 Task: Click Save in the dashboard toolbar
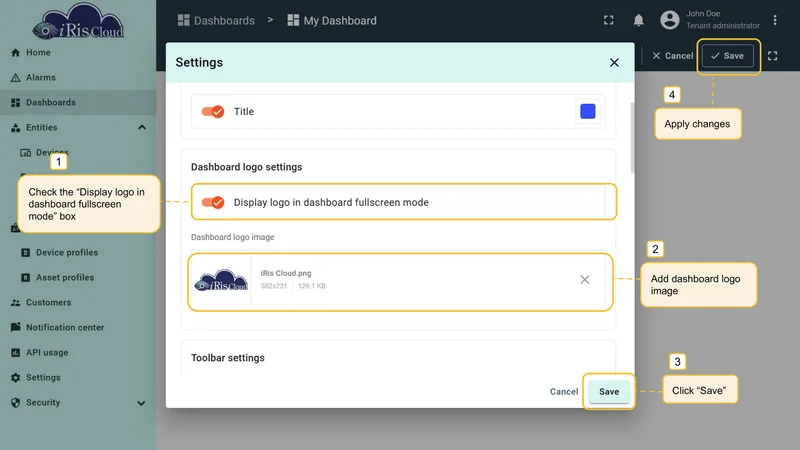(728, 56)
